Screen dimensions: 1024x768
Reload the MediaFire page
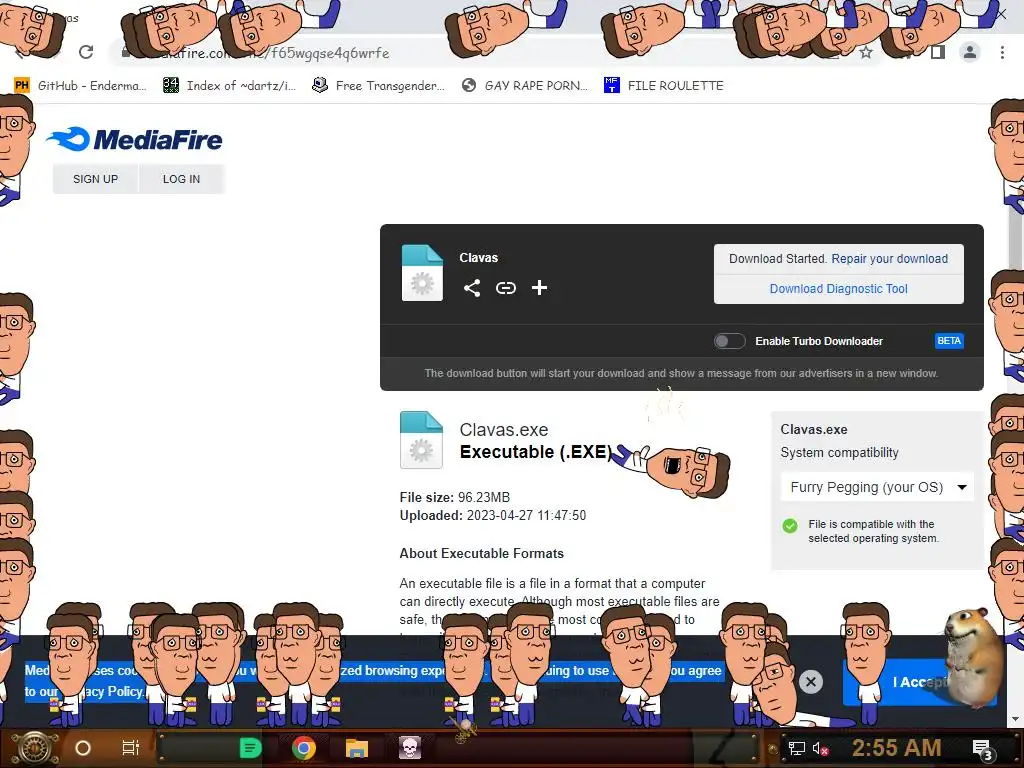(86, 52)
